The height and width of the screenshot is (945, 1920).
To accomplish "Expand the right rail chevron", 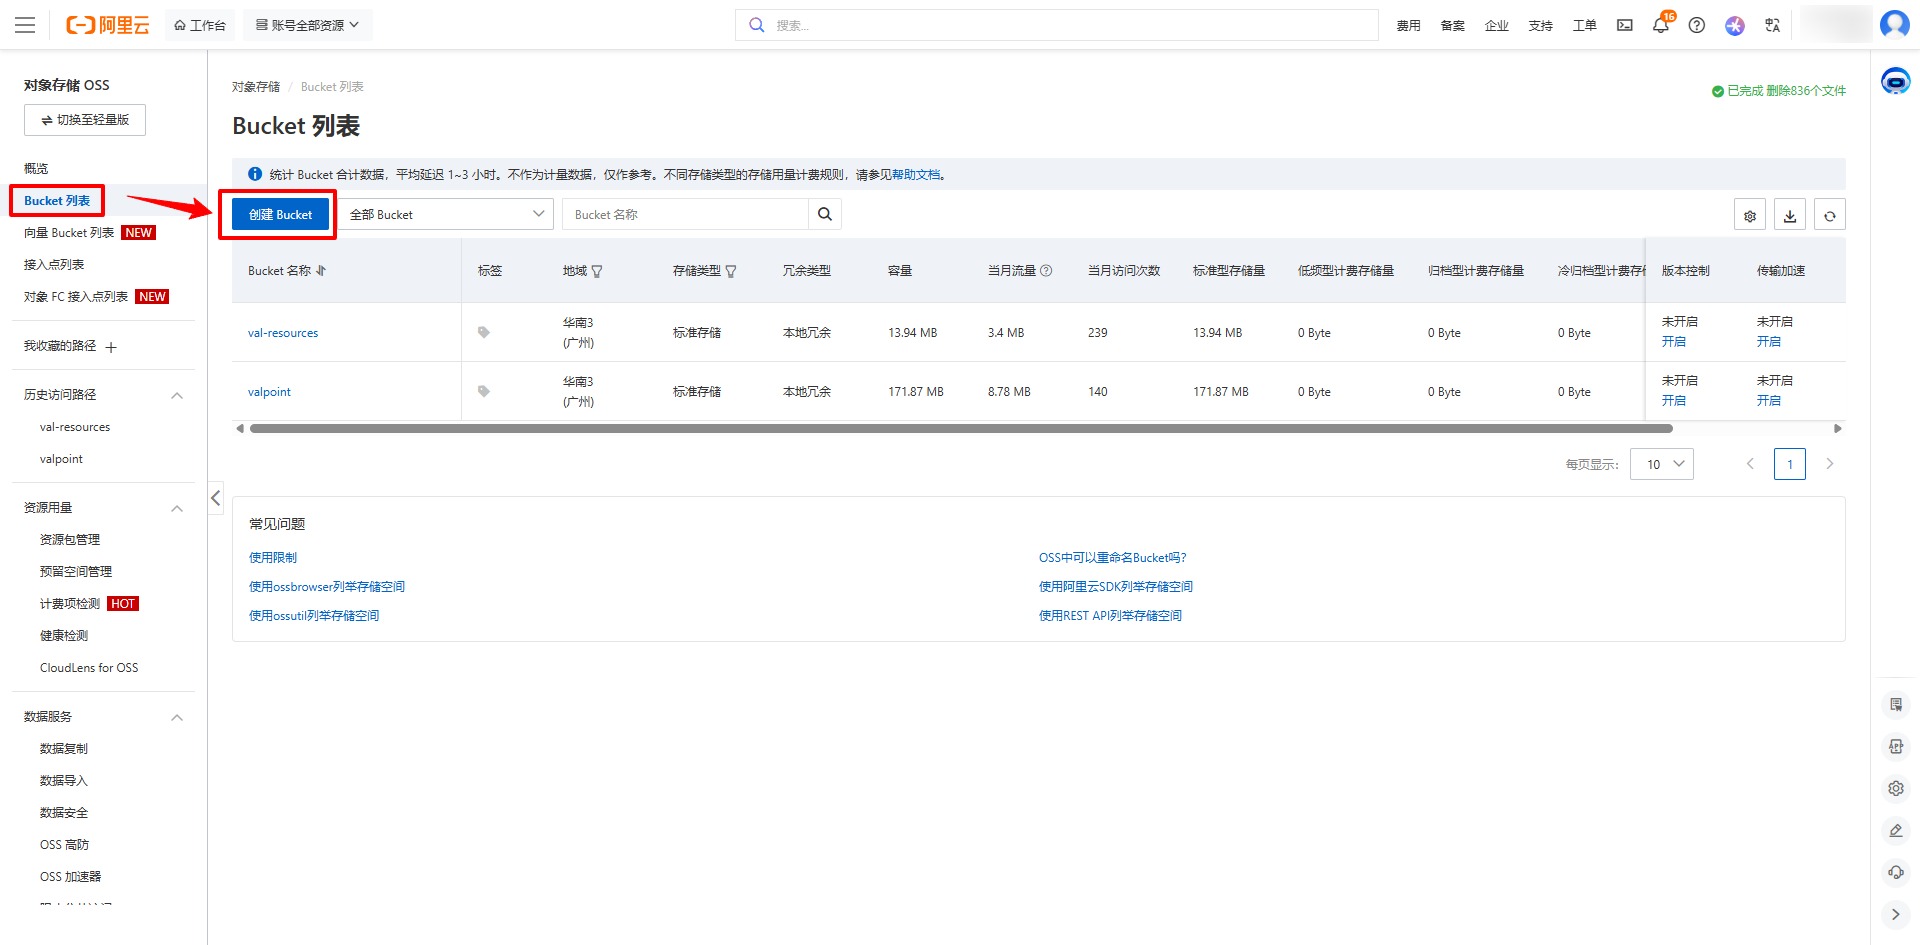I will point(1896,914).
